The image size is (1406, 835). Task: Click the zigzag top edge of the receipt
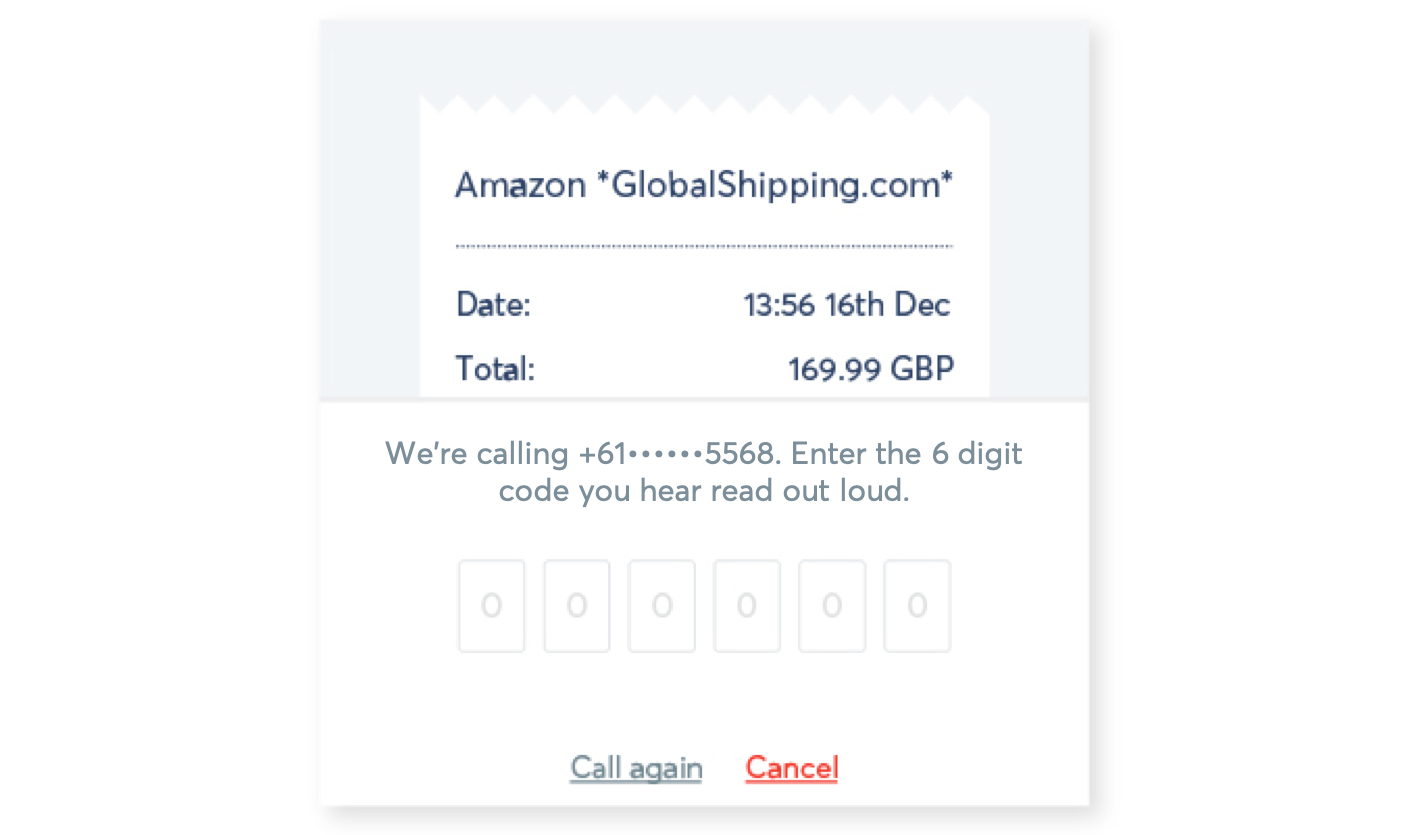[x=704, y=104]
